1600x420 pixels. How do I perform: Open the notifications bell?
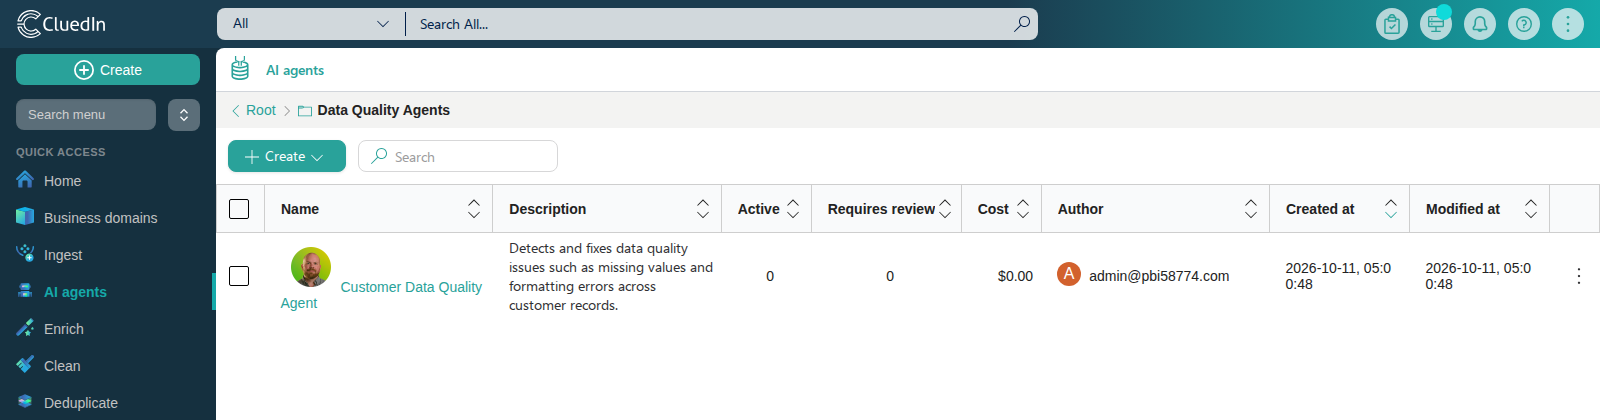pos(1480,24)
